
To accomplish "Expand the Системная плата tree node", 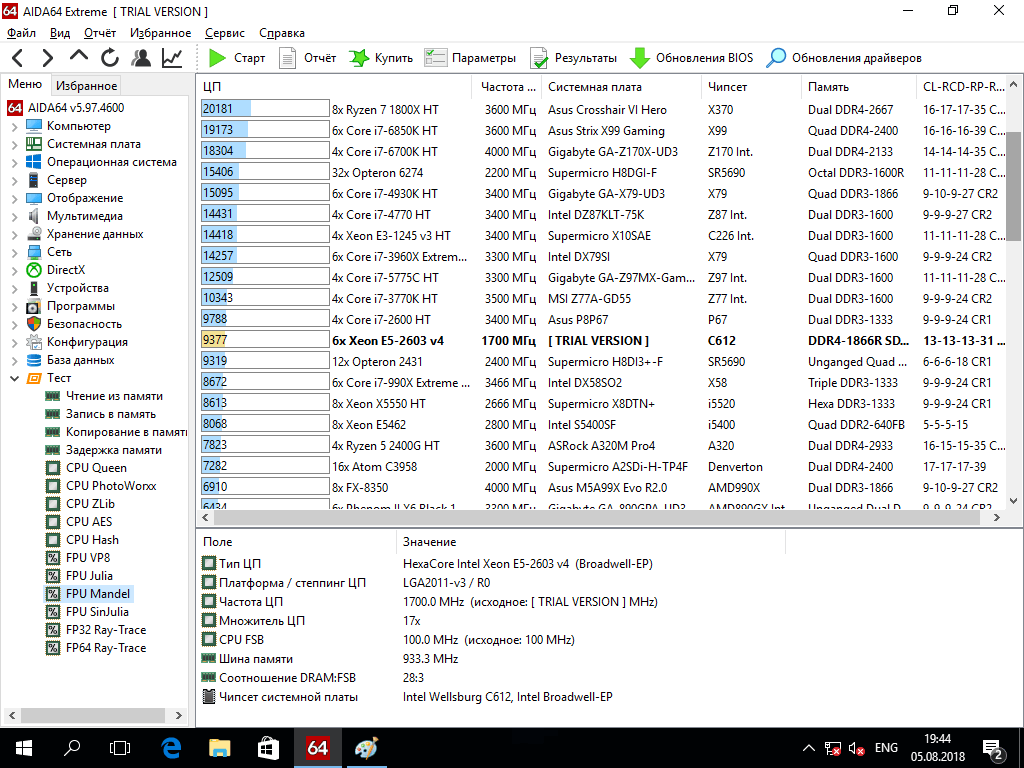I will tap(14, 144).
